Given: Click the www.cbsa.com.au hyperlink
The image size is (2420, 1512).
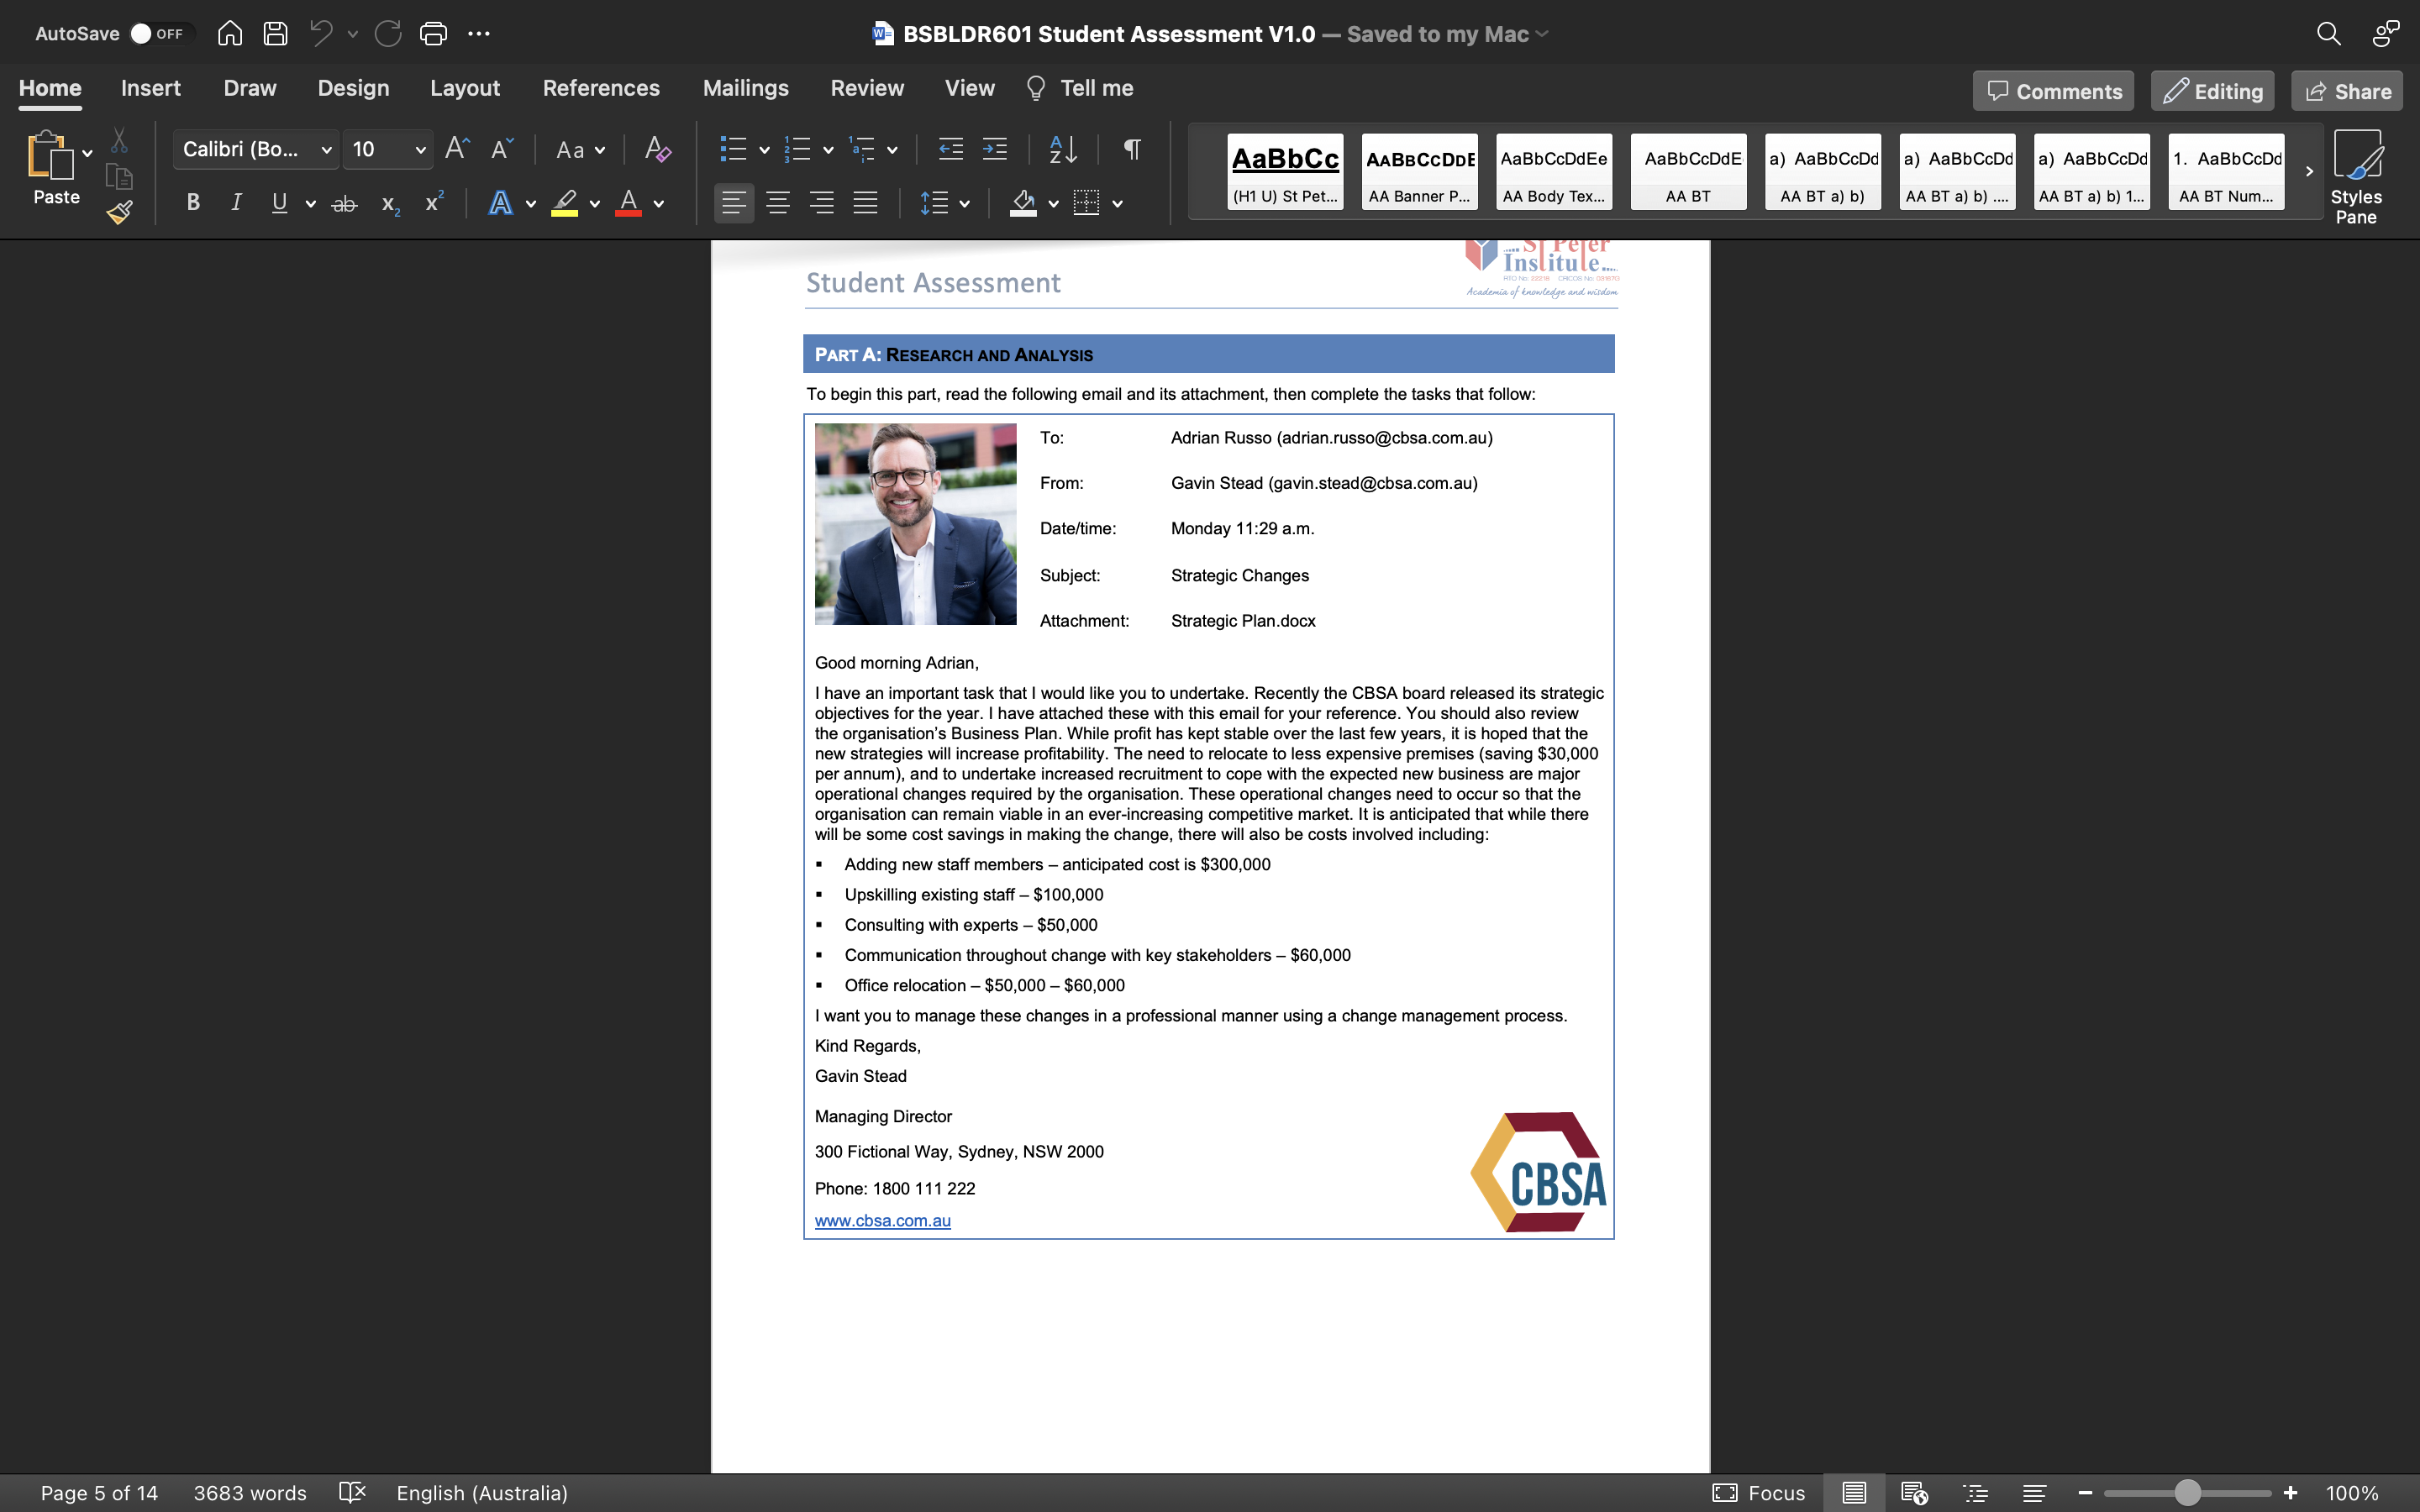Looking at the screenshot, I should point(881,1220).
